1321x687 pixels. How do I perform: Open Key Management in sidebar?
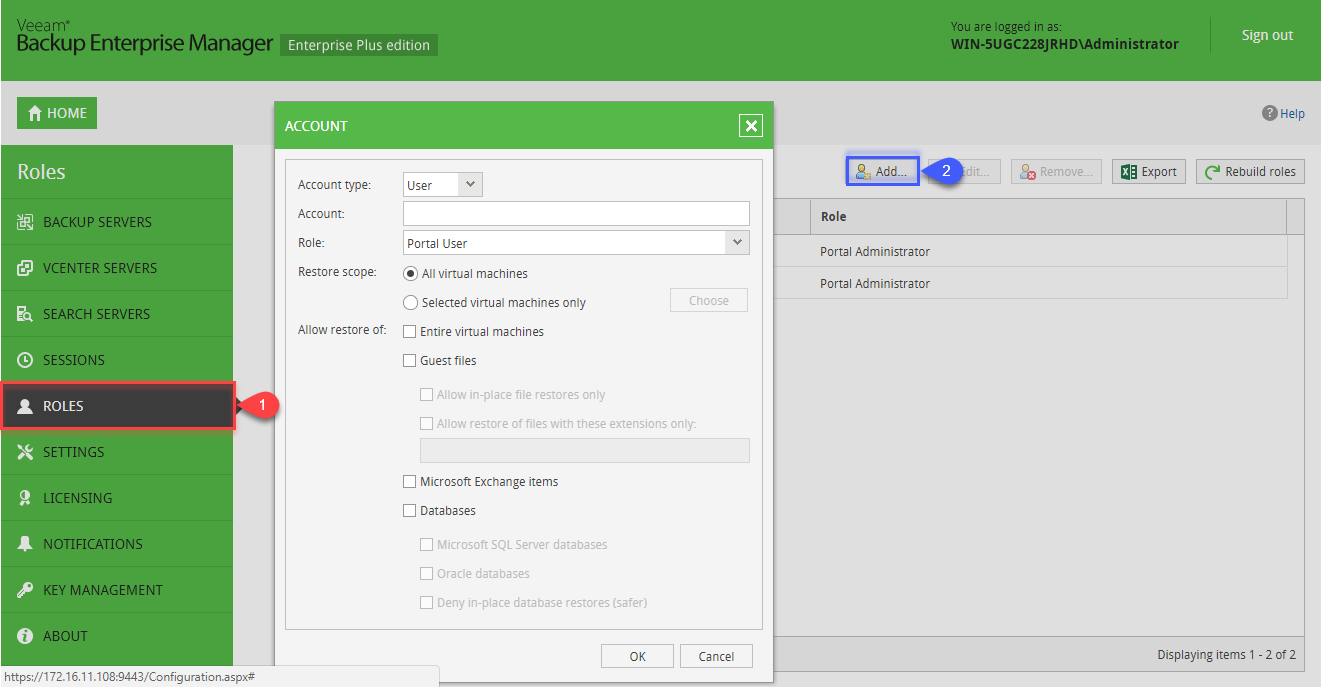tap(102, 590)
